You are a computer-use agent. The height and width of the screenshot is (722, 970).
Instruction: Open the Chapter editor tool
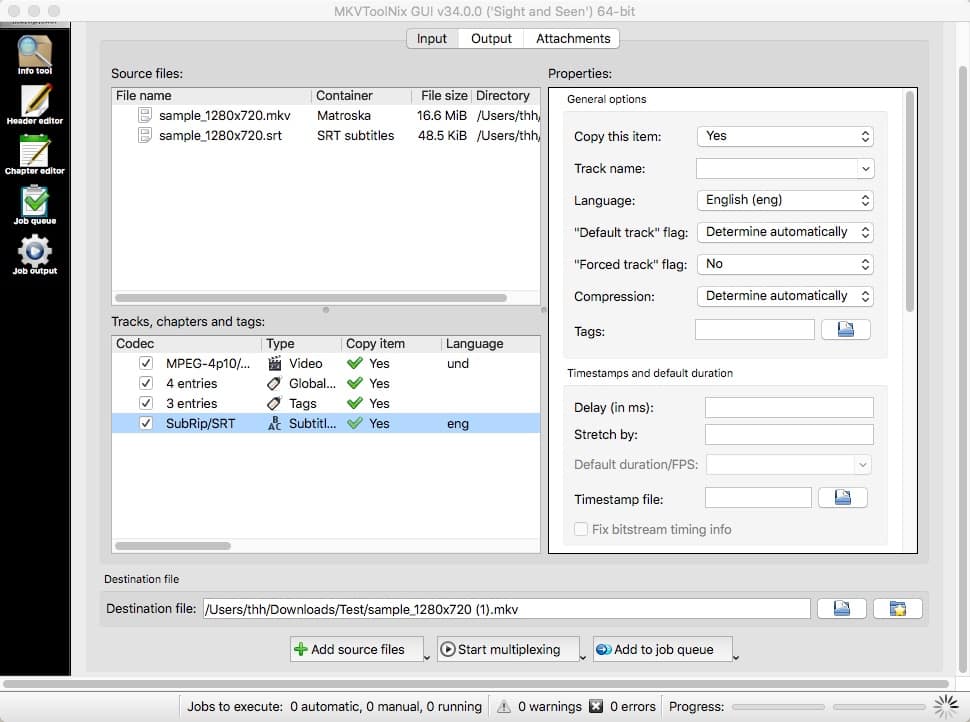point(34,154)
